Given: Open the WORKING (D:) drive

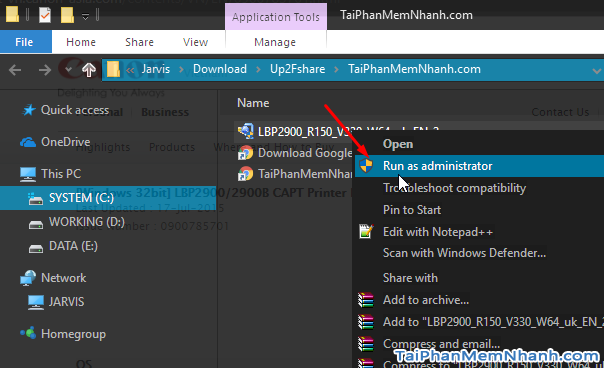Looking at the screenshot, I should [87, 222].
